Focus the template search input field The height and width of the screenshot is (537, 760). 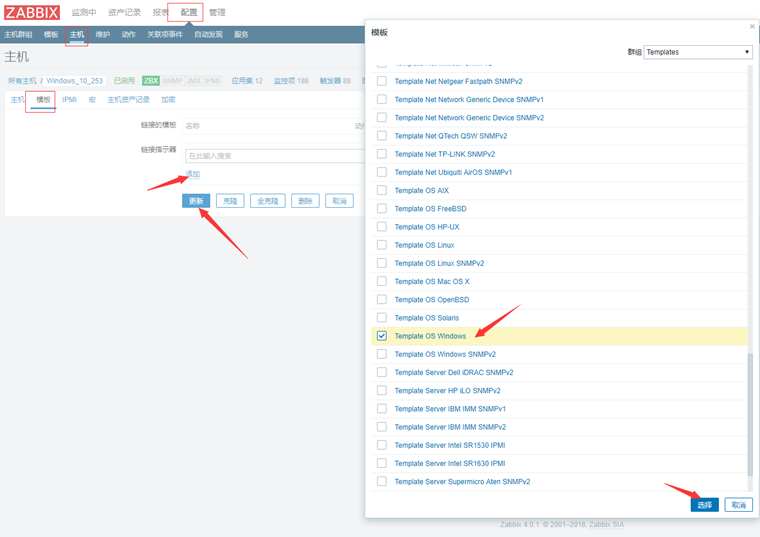(x=274, y=156)
